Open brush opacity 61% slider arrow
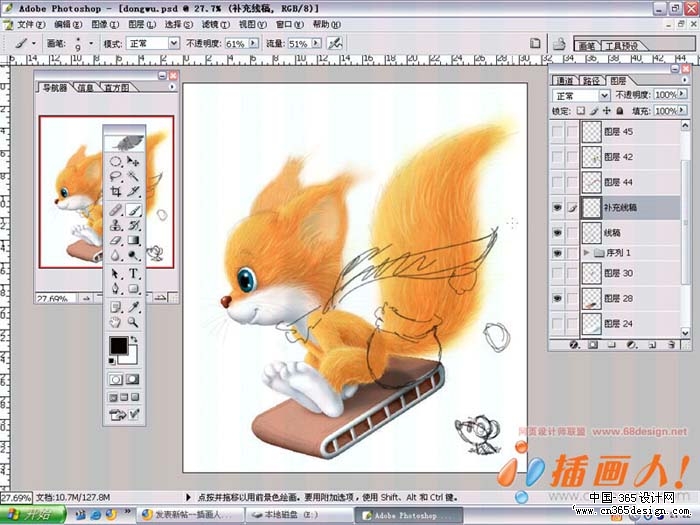 coord(254,43)
